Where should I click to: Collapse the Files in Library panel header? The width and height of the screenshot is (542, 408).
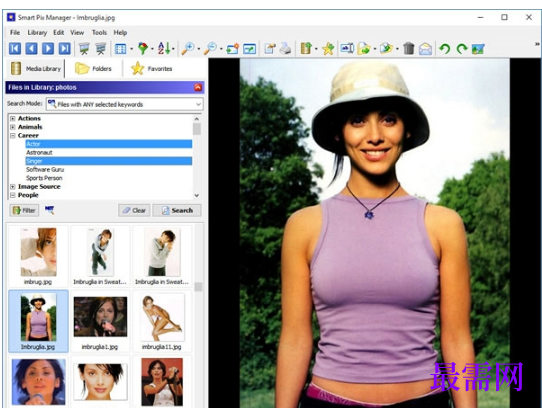tap(198, 87)
